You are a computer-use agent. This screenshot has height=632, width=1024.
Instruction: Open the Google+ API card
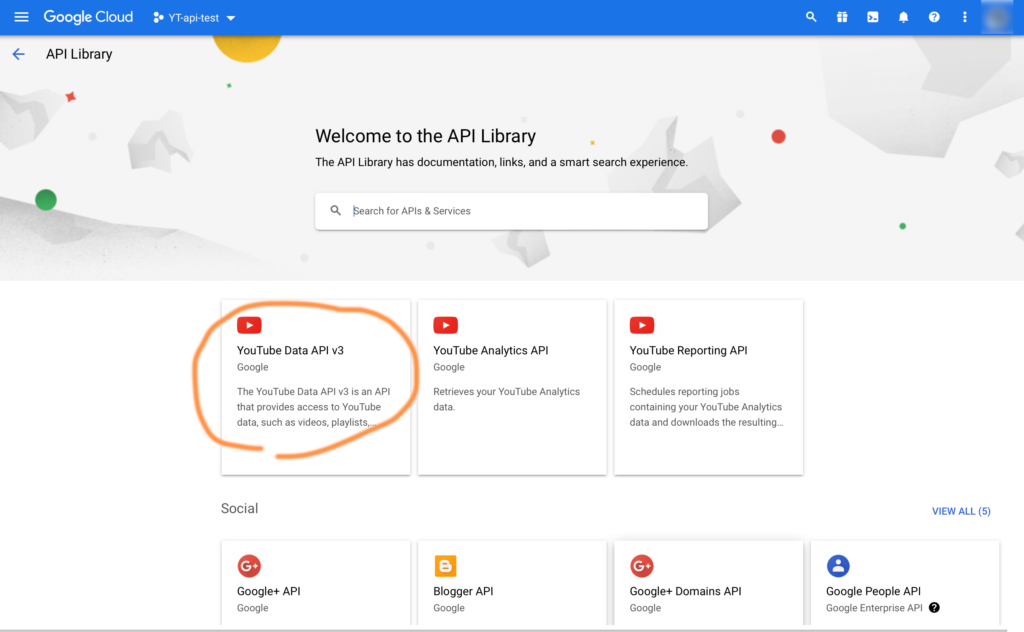315,585
